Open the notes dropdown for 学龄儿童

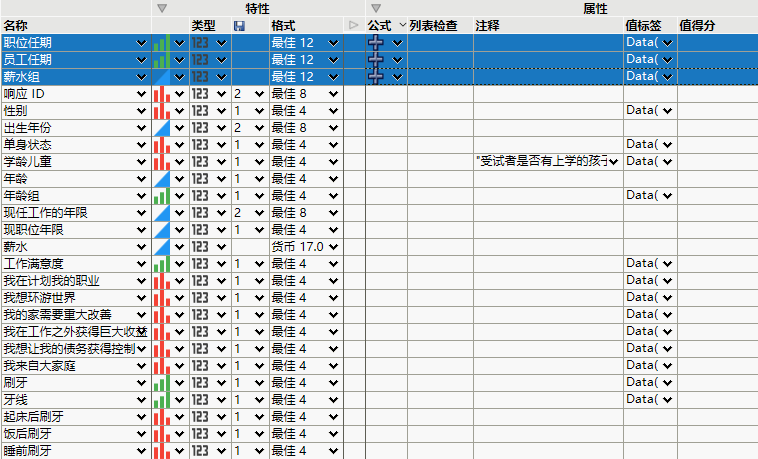[x=614, y=162]
